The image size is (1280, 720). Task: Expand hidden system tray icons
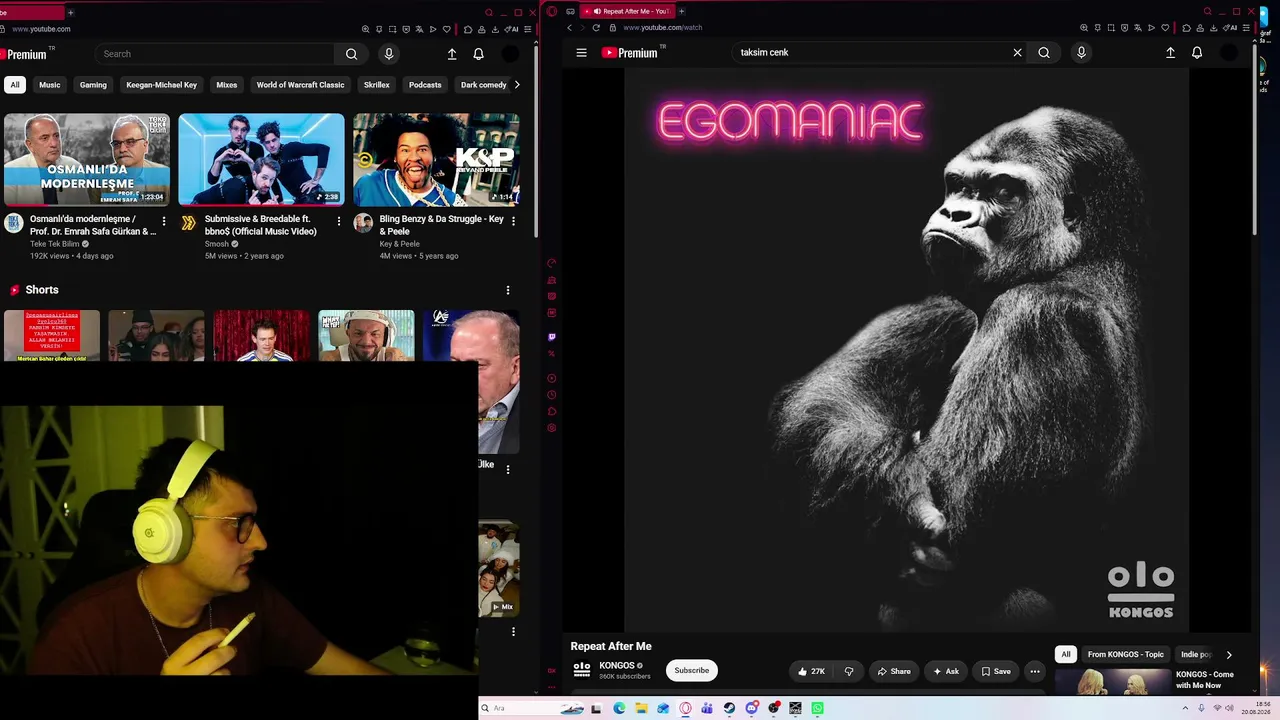click(x=1185, y=708)
